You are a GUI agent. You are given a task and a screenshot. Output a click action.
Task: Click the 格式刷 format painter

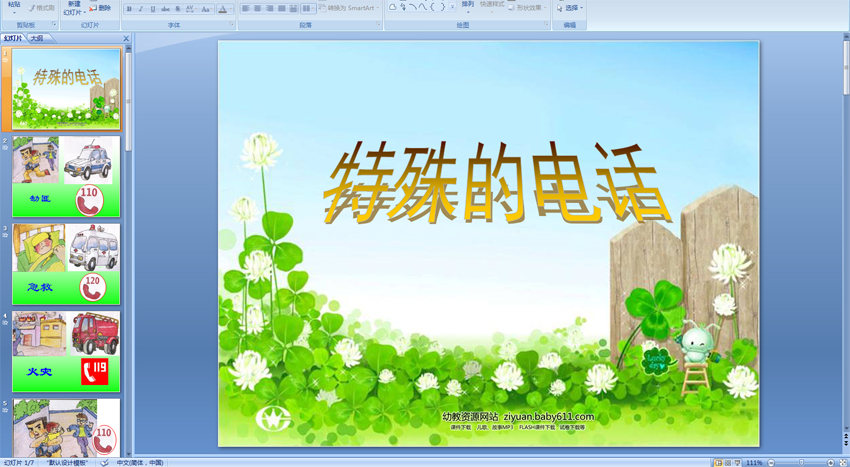(41, 8)
